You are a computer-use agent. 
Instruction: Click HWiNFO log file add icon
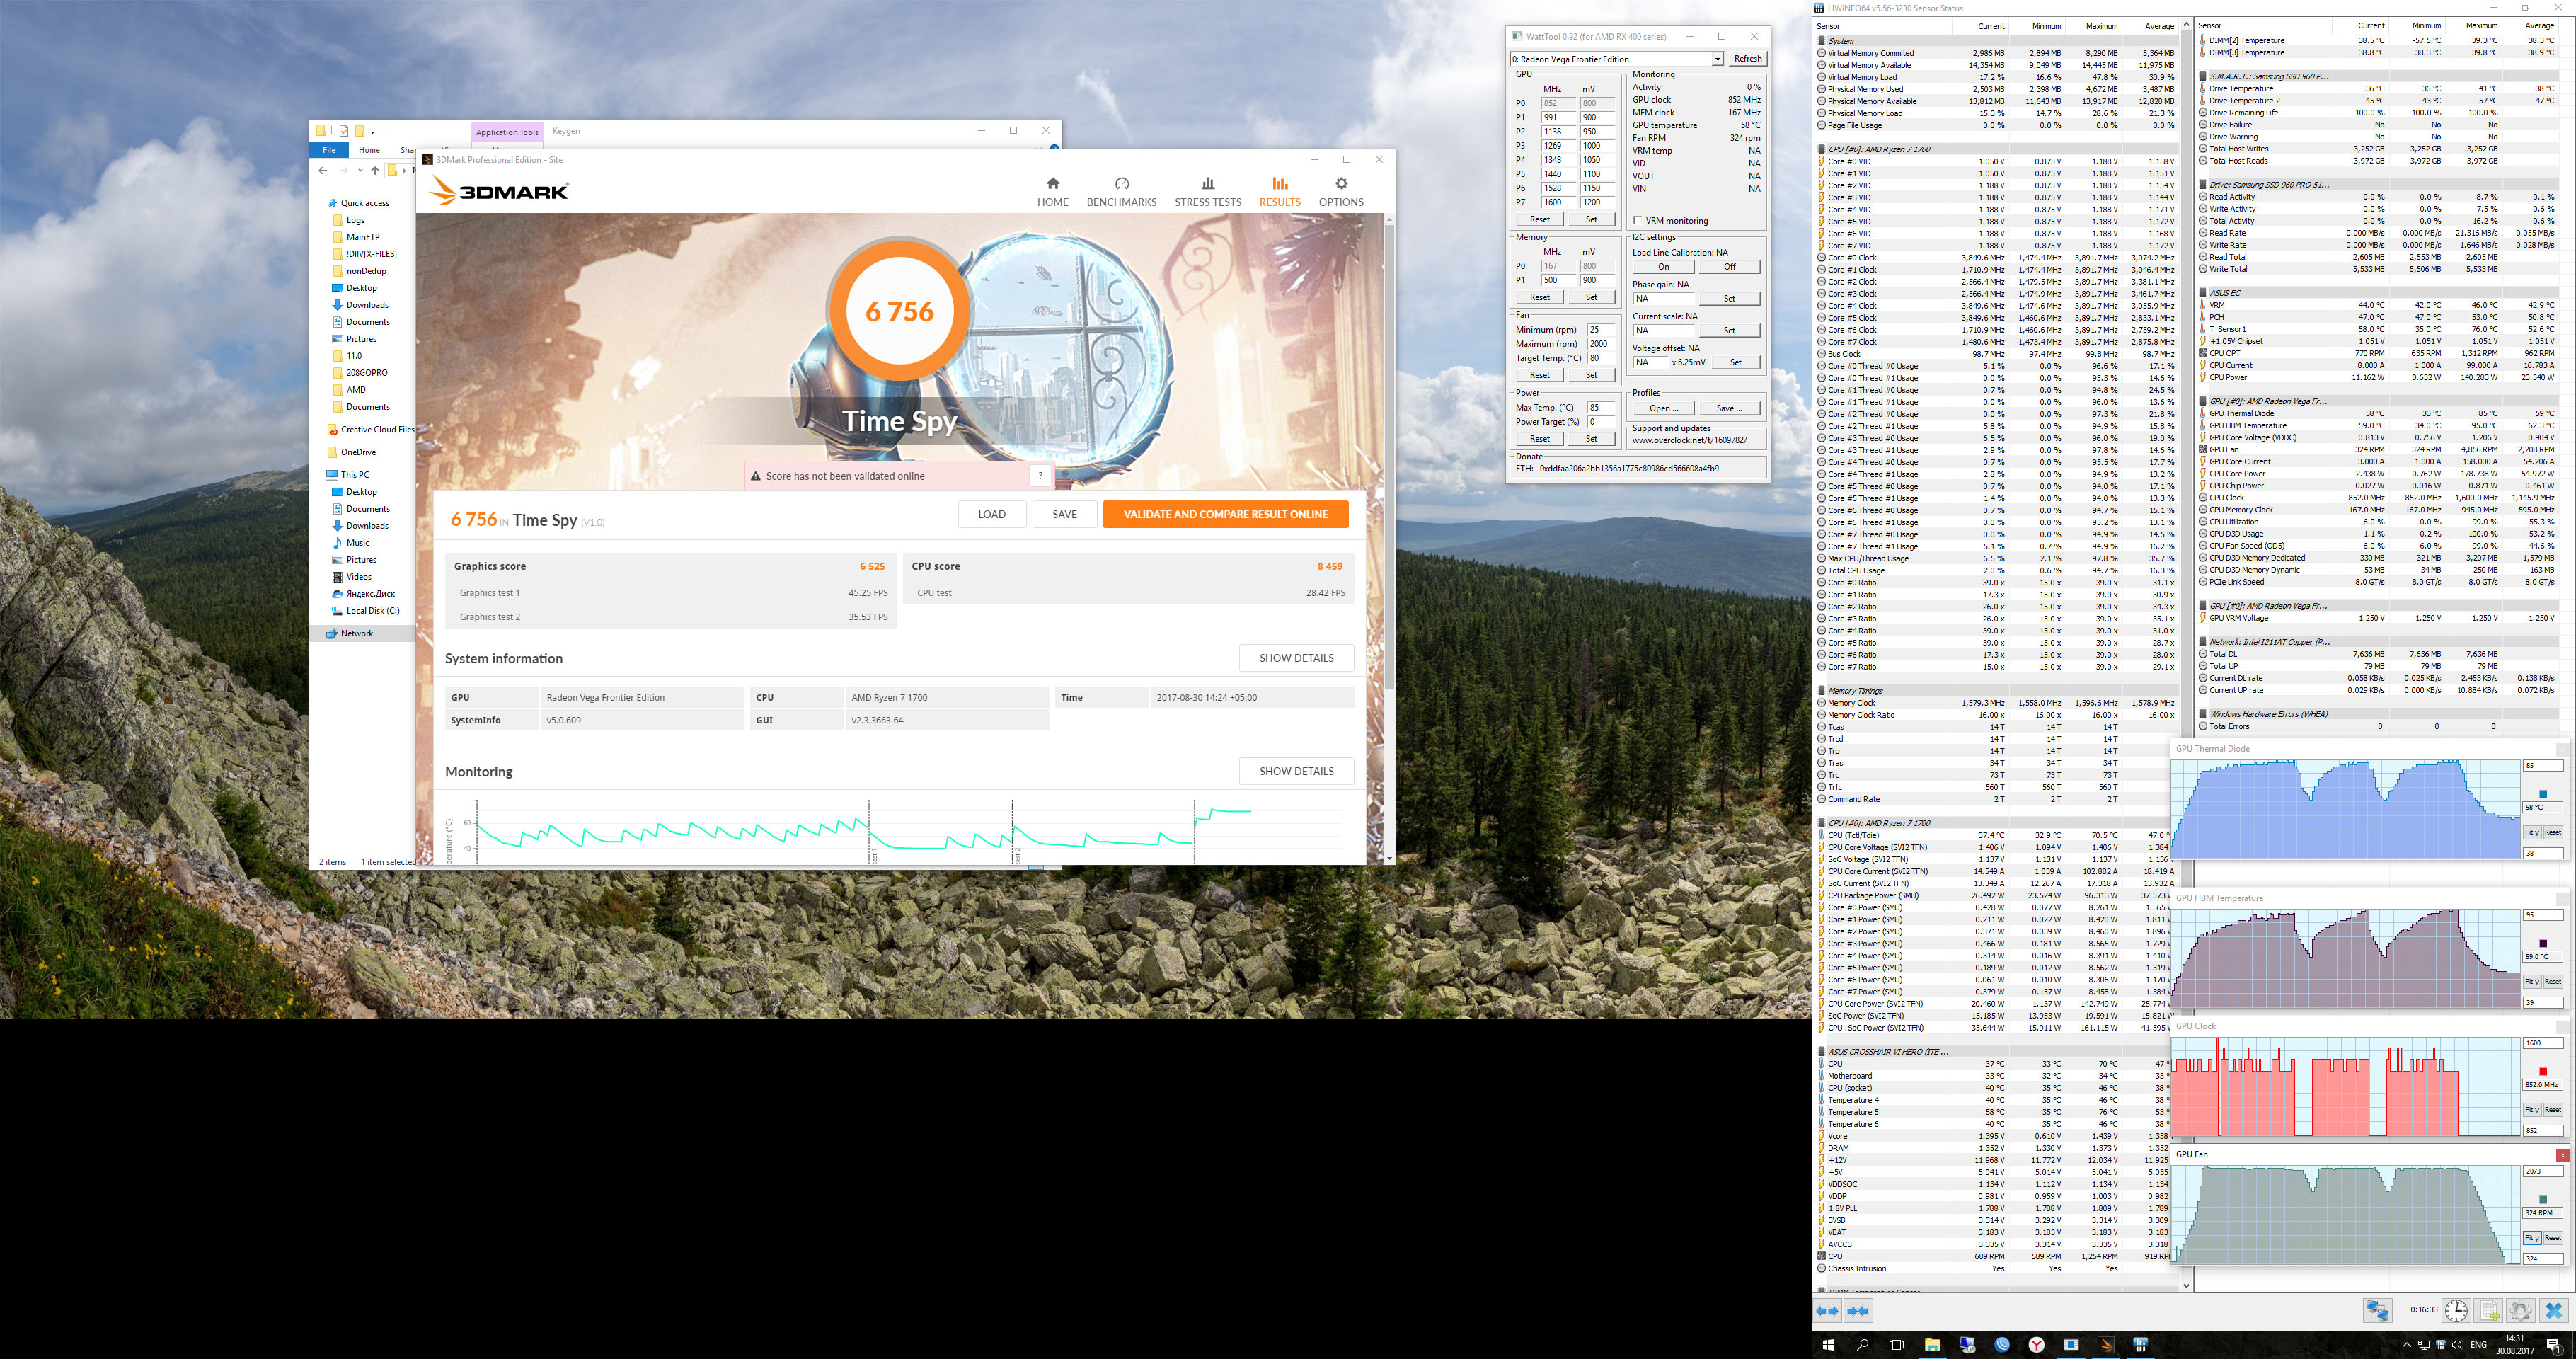[2488, 1310]
